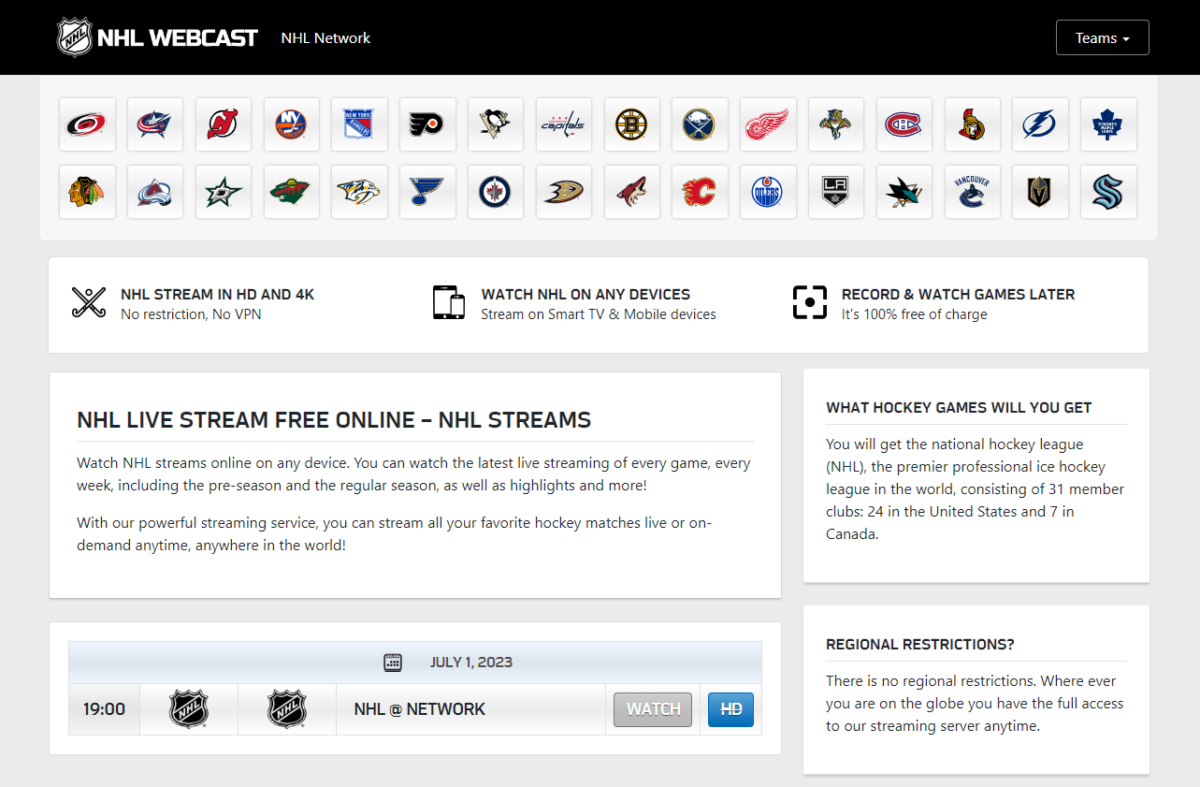Select the San Jose Sharks logo
The image size is (1200, 787).
(904, 191)
